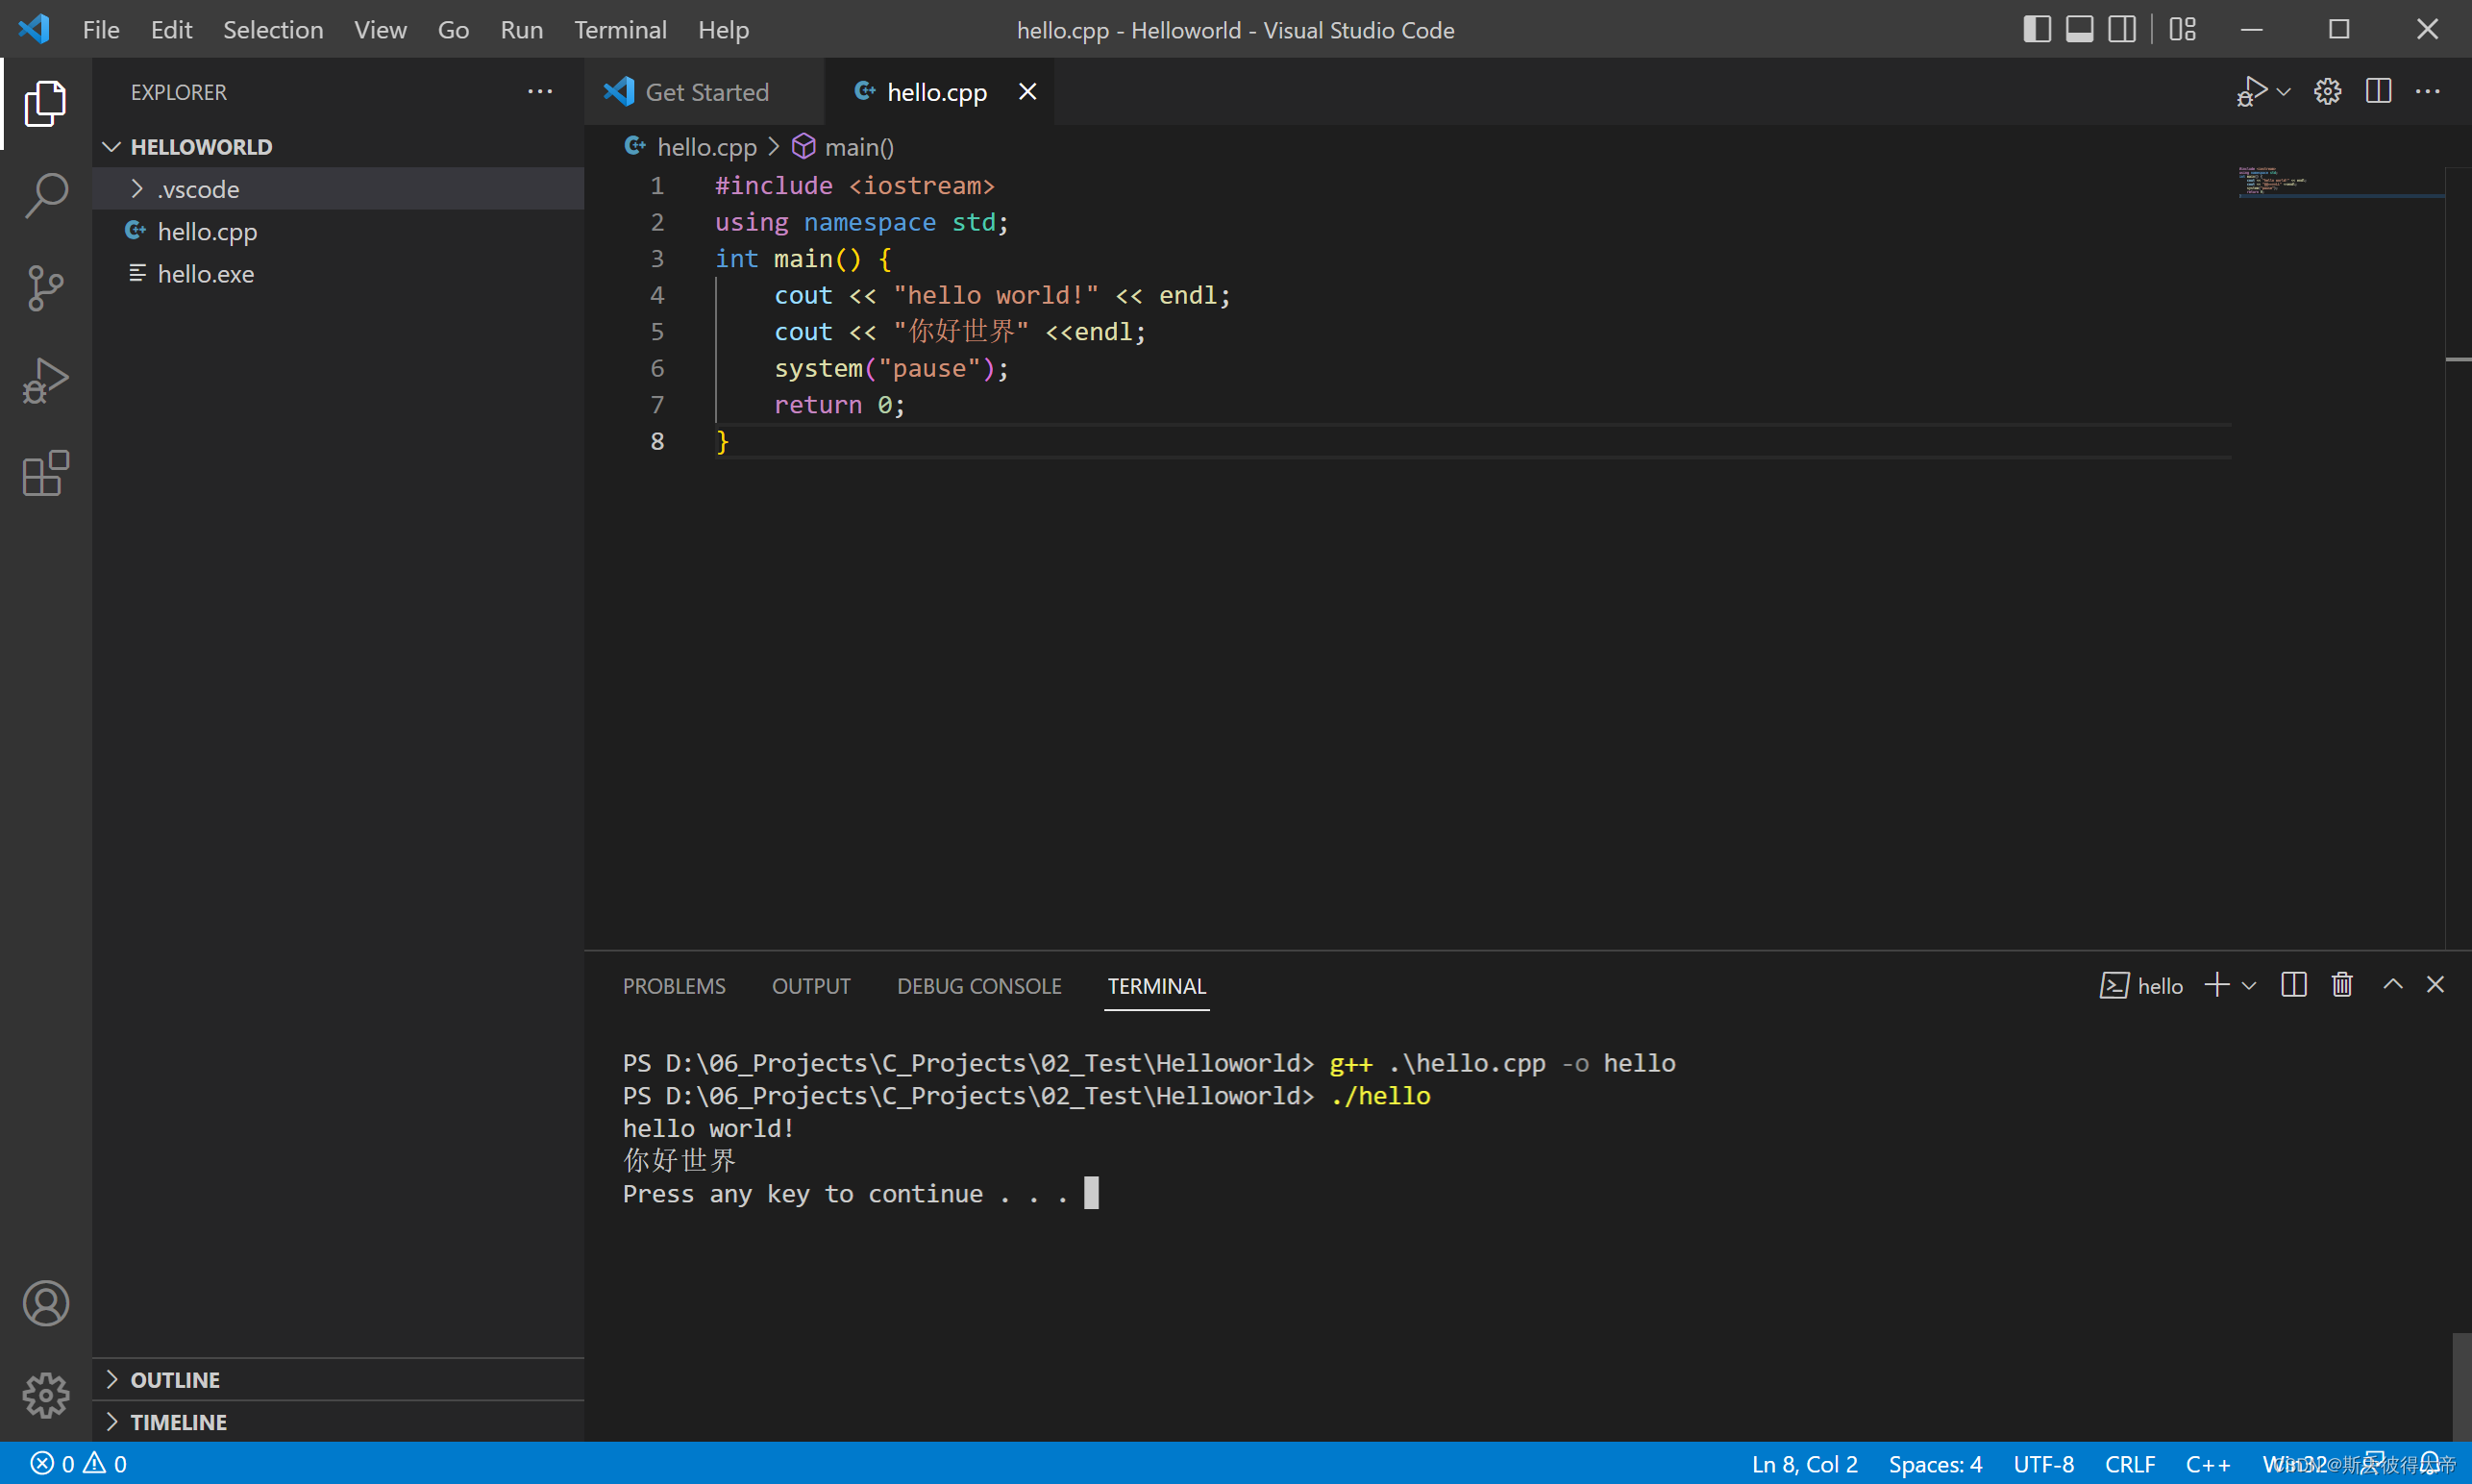Image resolution: width=2472 pixels, height=1484 pixels.
Task: Open the Help menu
Action: (x=723, y=29)
